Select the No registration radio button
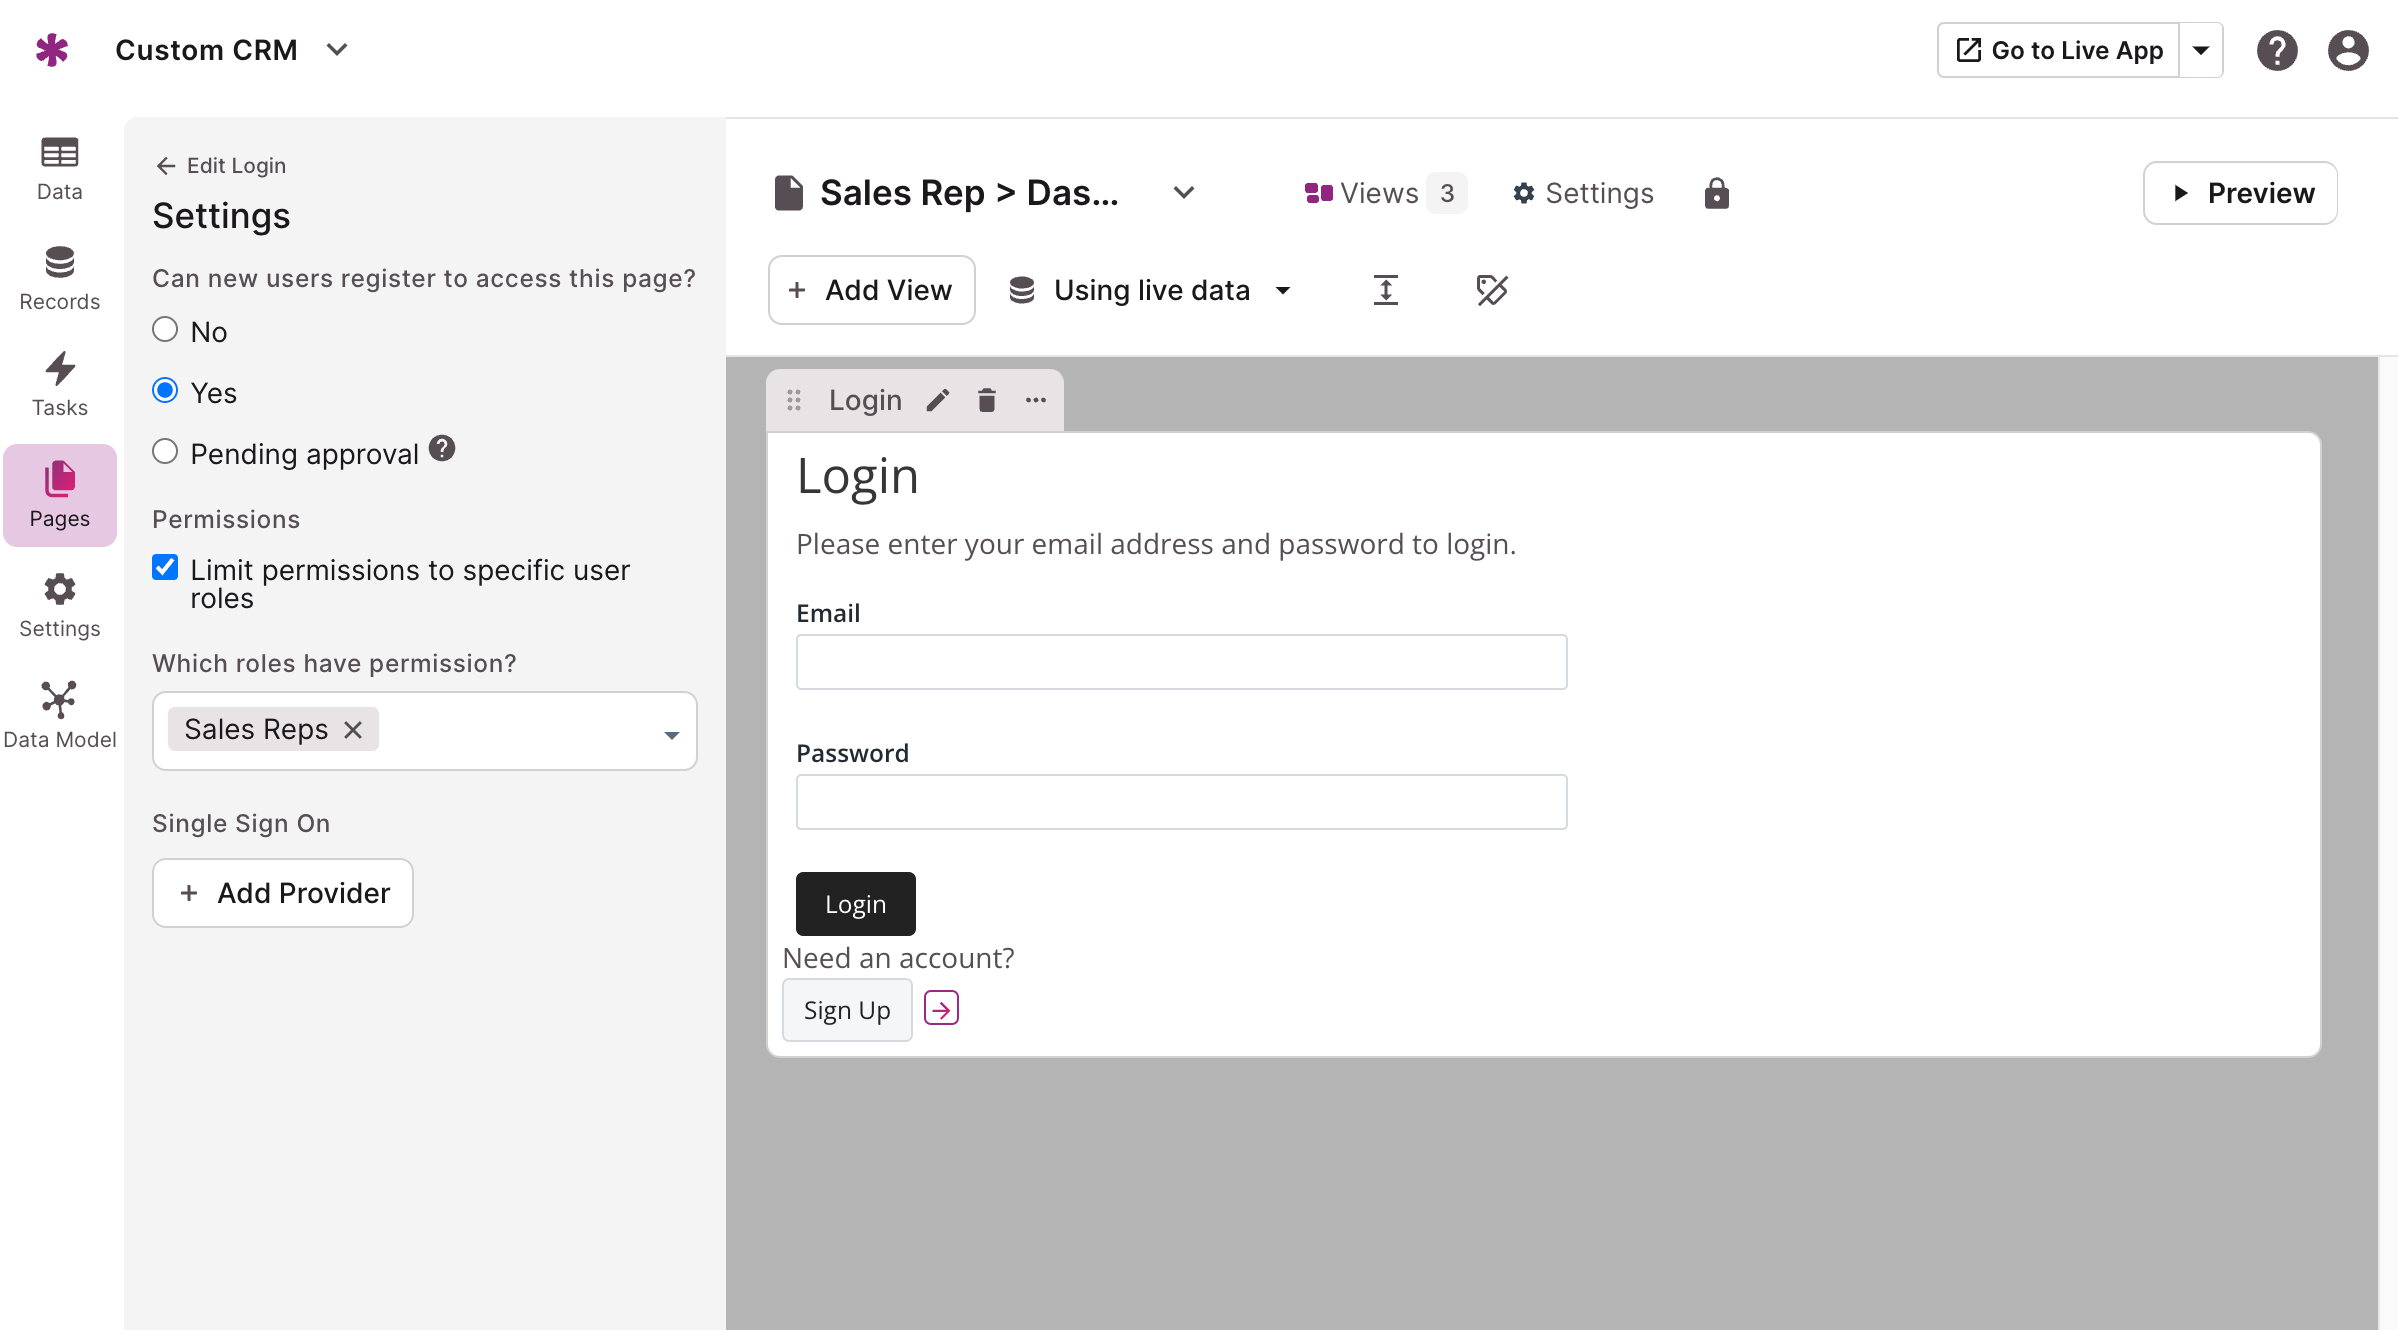This screenshot has width=2398, height=1330. [x=165, y=330]
